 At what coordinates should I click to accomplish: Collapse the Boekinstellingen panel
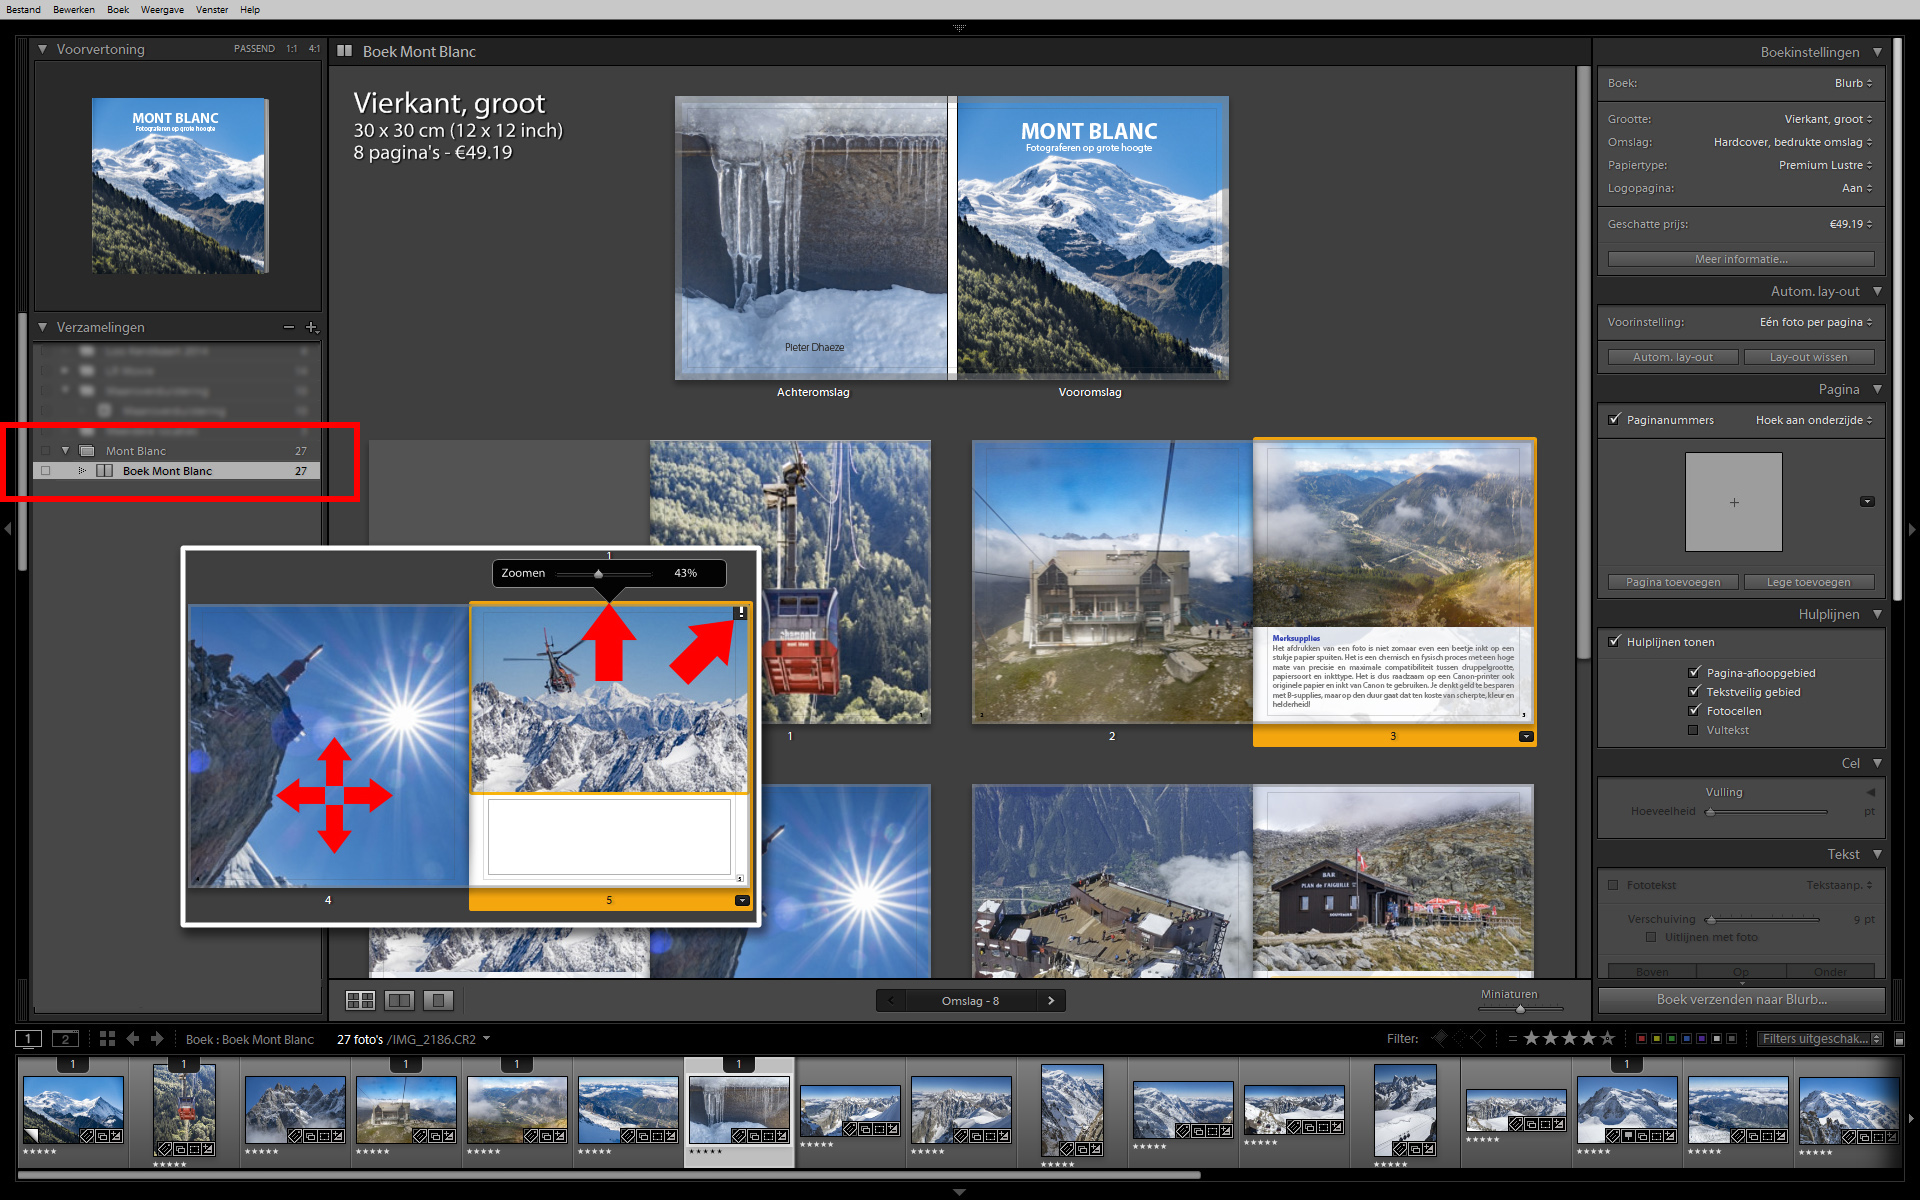(1877, 52)
